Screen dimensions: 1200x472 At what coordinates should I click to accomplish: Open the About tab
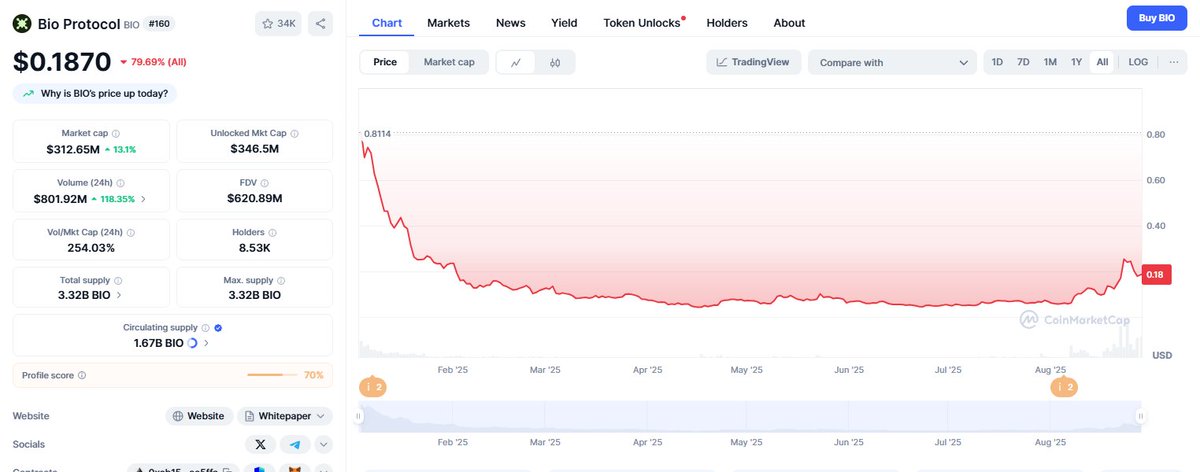[789, 22]
